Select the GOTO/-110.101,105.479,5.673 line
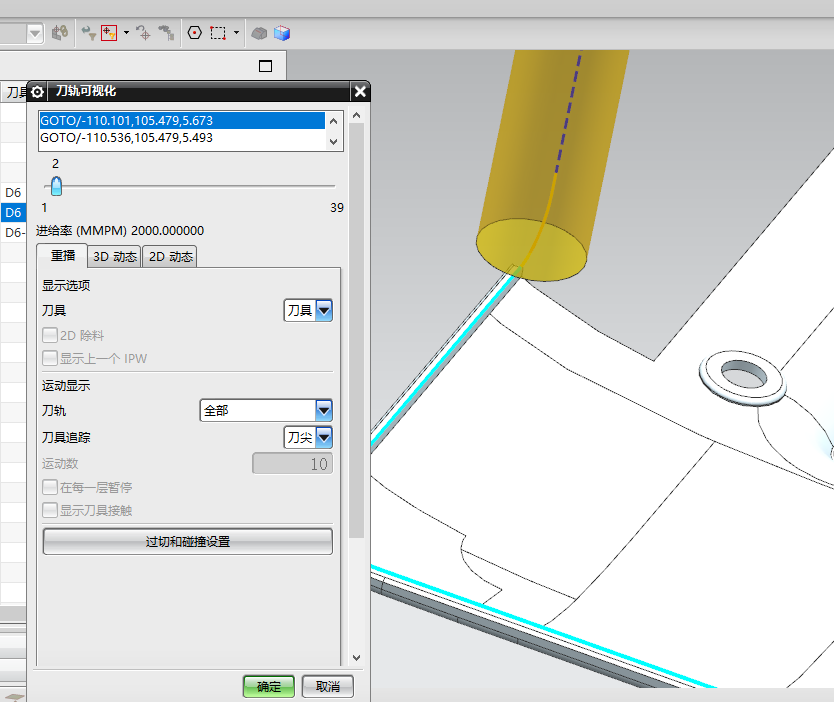Screen dimensions: 834x702 click(182, 121)
